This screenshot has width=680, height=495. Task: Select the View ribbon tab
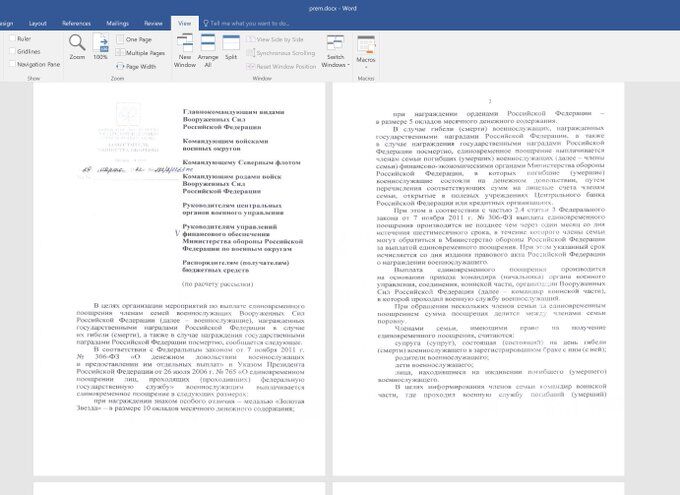coord(185,23)
